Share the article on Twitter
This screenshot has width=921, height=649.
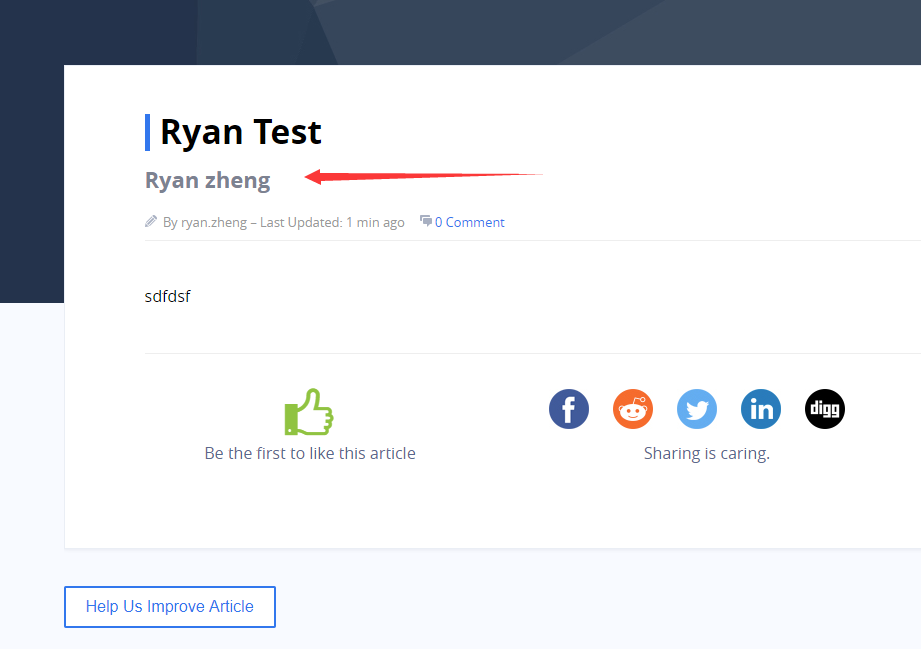pyautogui.click(x=697, y=409)
